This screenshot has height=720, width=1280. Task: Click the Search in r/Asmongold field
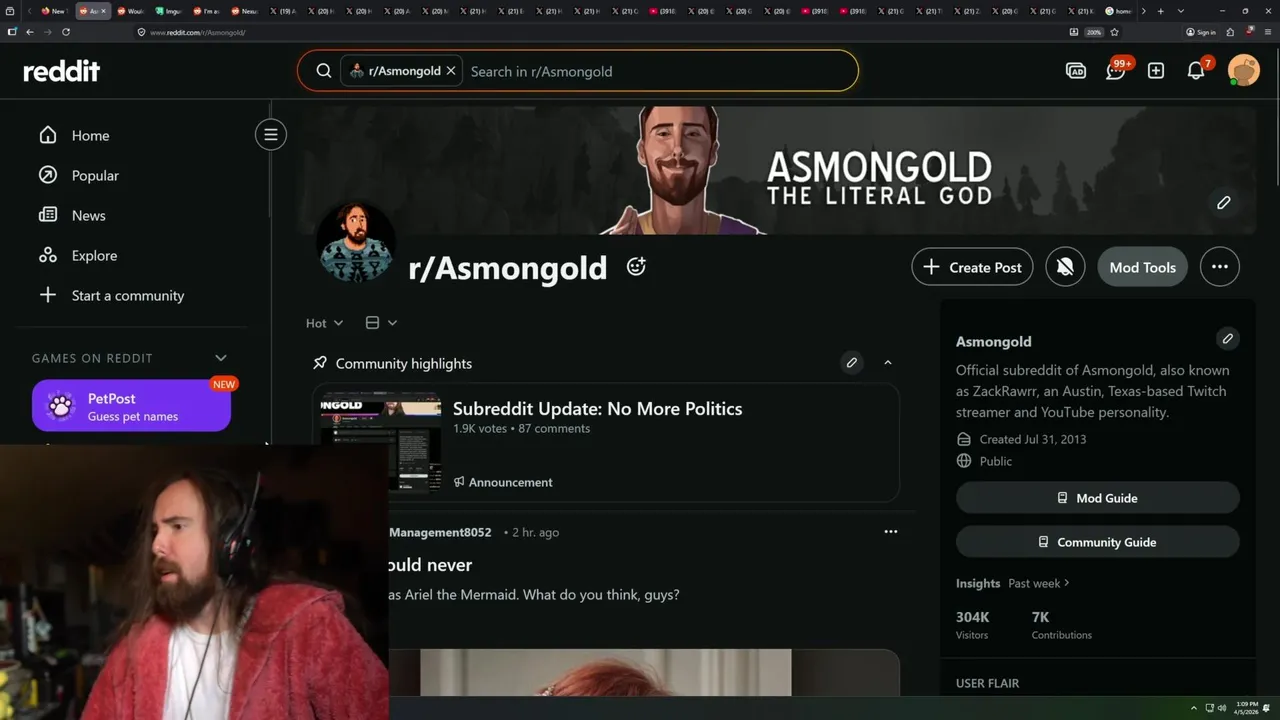click(660, 71)
